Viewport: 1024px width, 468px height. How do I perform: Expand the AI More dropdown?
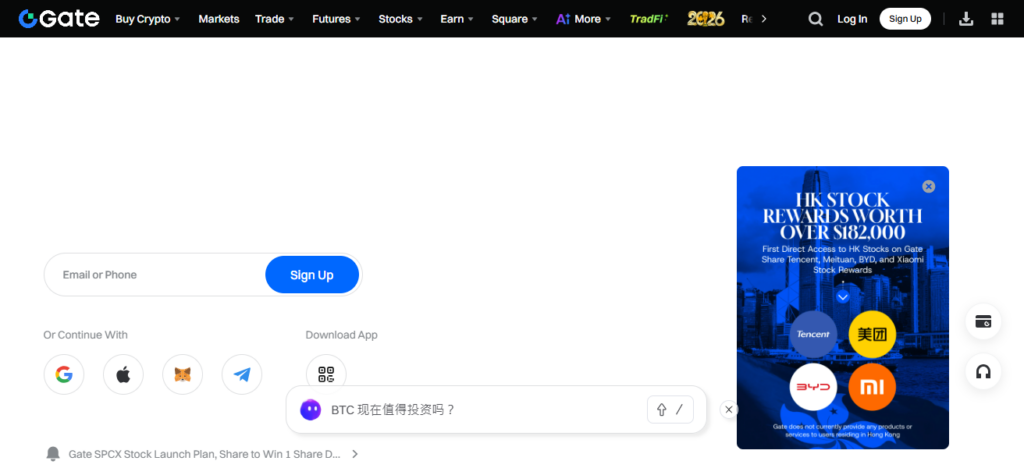(x=584, y=19)
